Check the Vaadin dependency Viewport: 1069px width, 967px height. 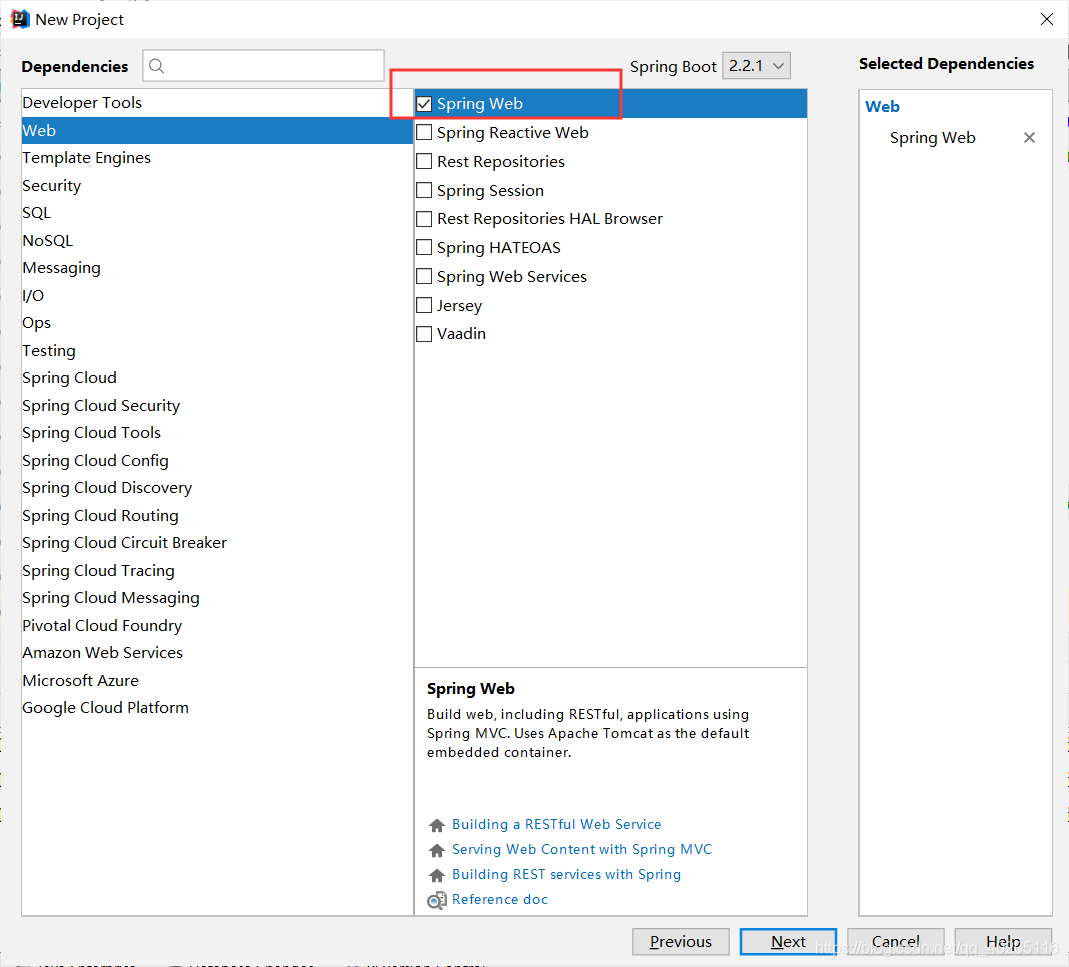pyautogui.click(x=424, y=334)
